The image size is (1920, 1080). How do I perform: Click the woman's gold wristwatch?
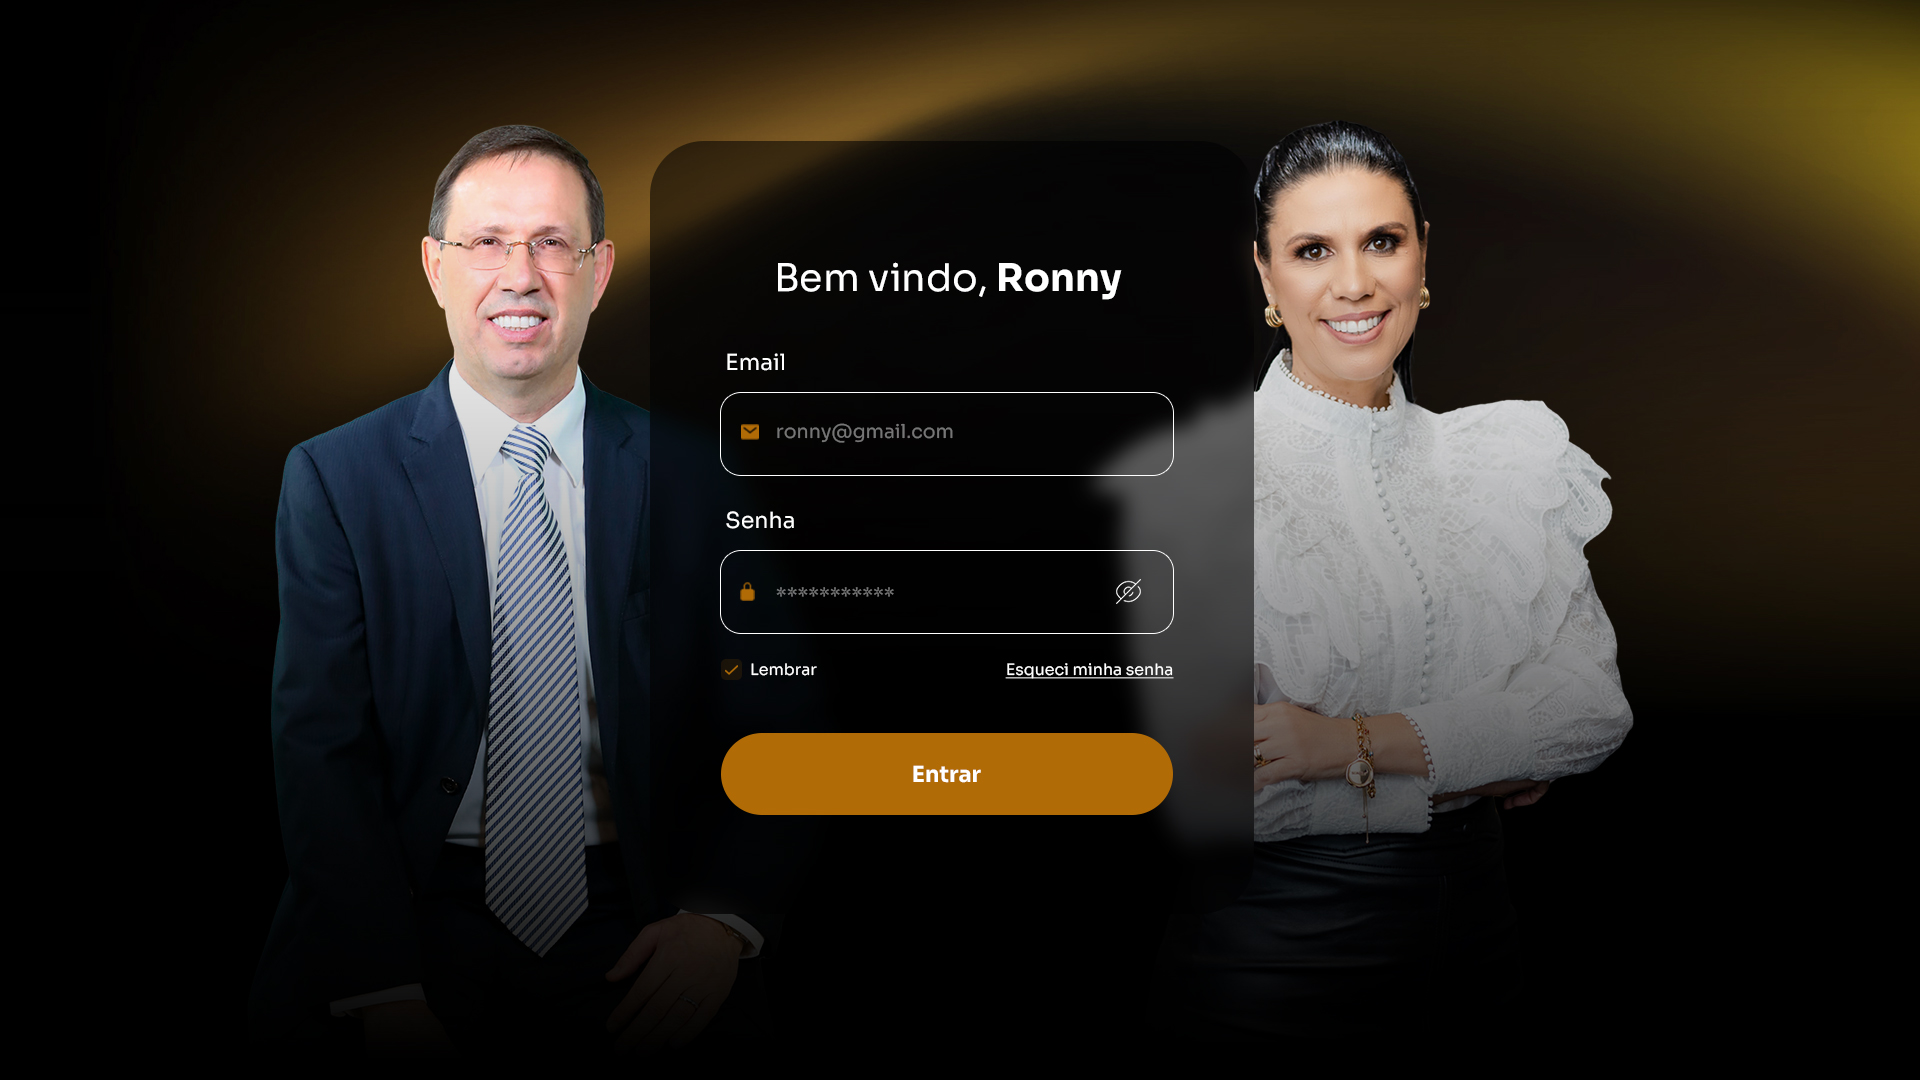[x=1360, y=772]
